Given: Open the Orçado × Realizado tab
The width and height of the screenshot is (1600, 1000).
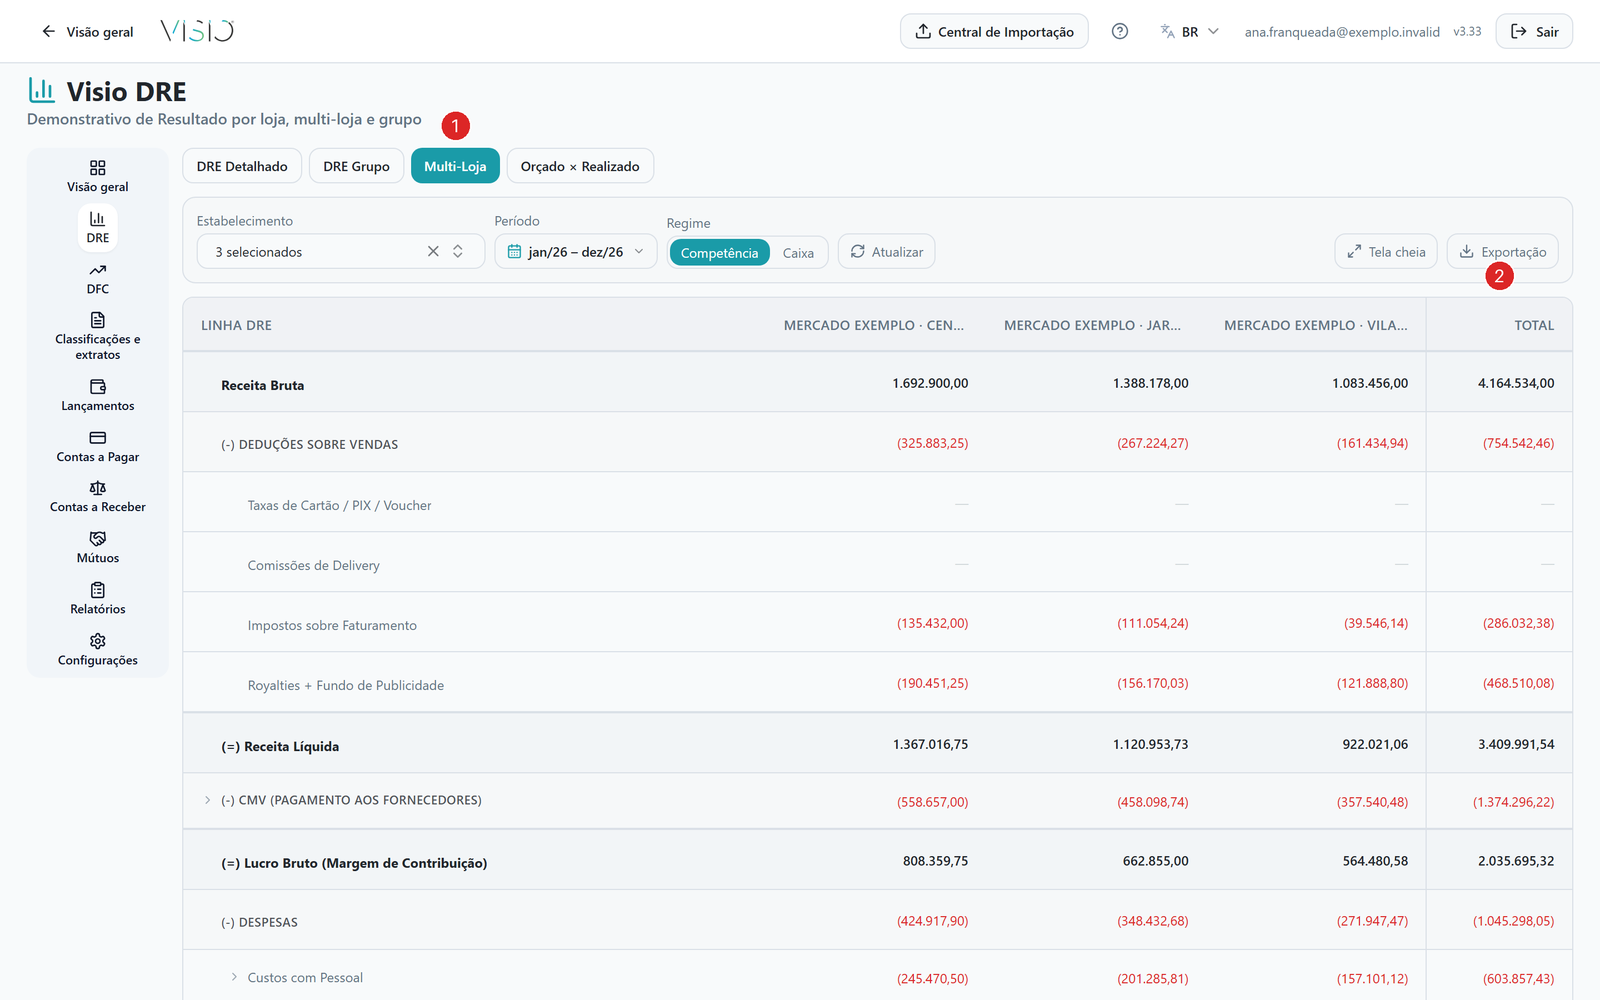Looking at the screenshot, I should (x=580, y=166).
